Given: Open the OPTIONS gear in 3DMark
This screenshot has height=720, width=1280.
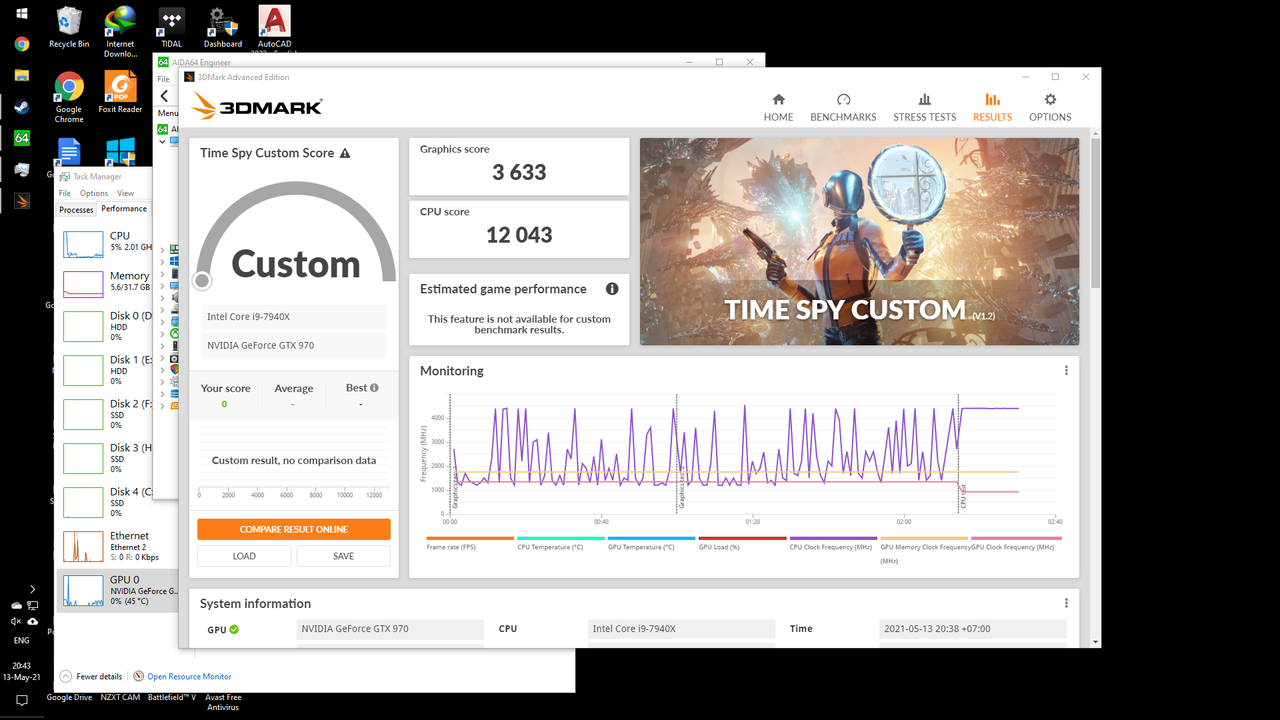Looking at the screenshot, I should tap(1050, 108).
